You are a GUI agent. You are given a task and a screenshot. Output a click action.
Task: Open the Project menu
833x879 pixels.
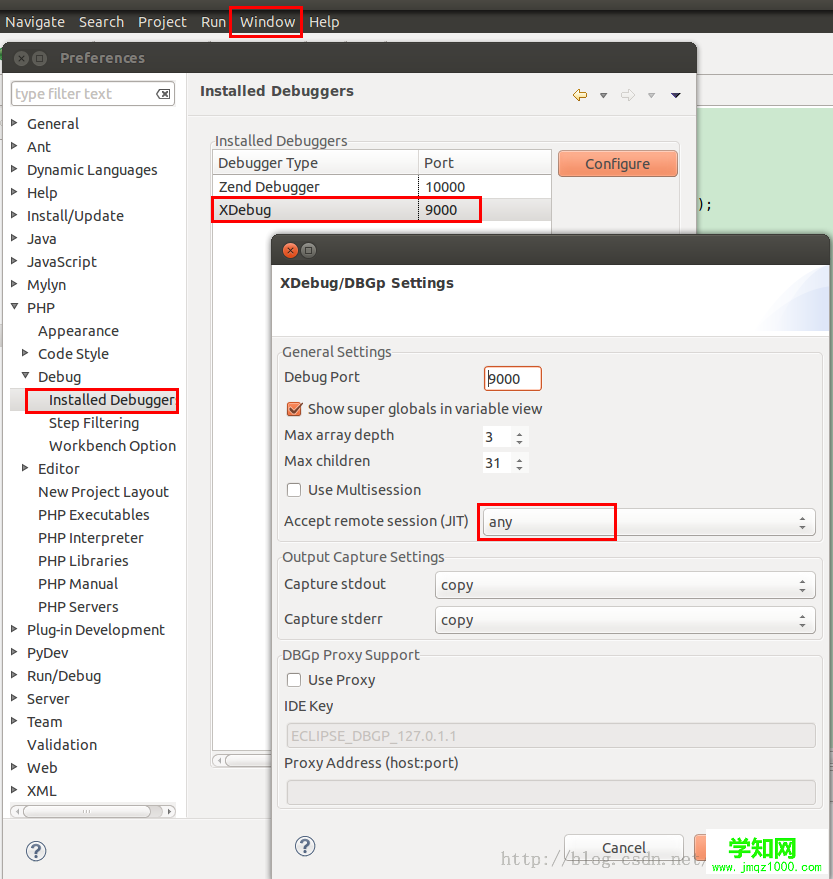pos(162,22)
